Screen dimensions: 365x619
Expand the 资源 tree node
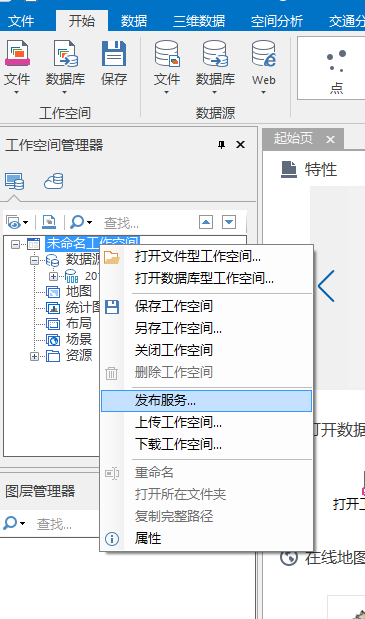[35, 356]
